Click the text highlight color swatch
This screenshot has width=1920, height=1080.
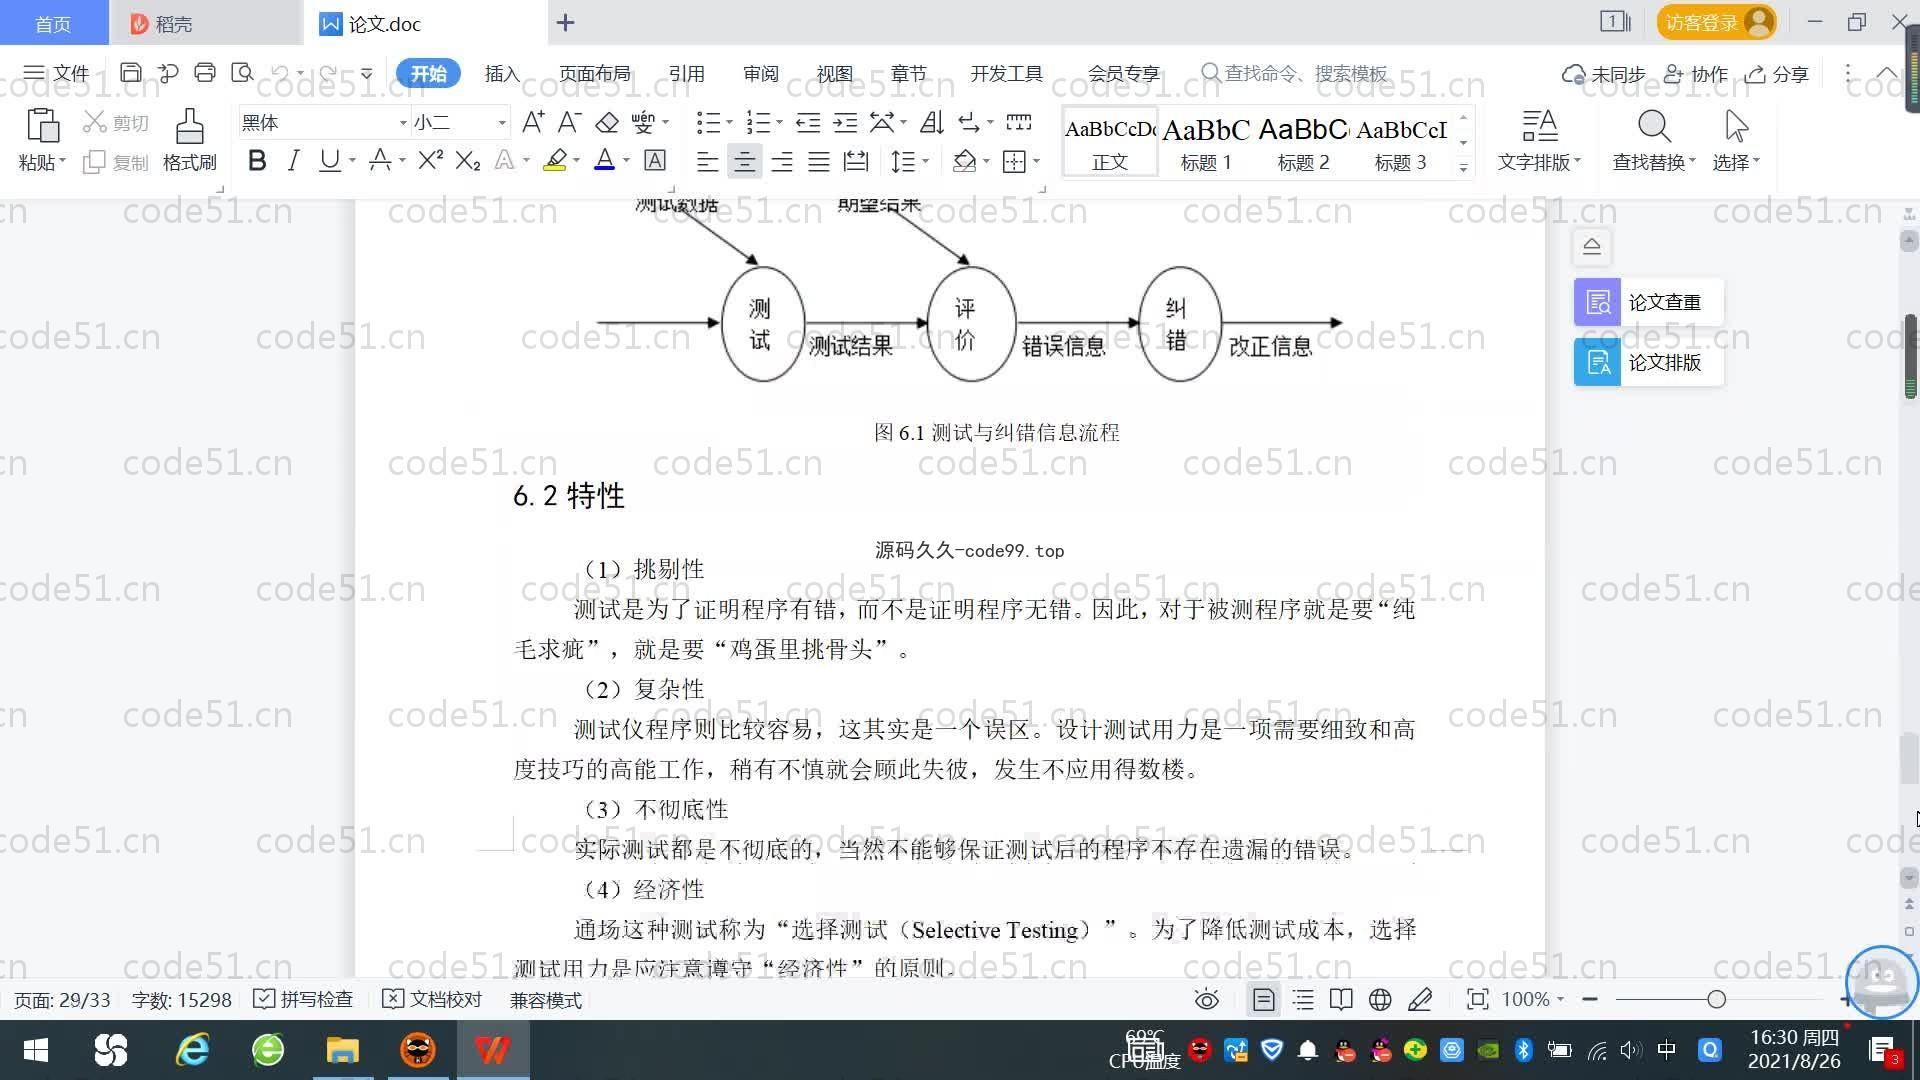coord(555,160)
